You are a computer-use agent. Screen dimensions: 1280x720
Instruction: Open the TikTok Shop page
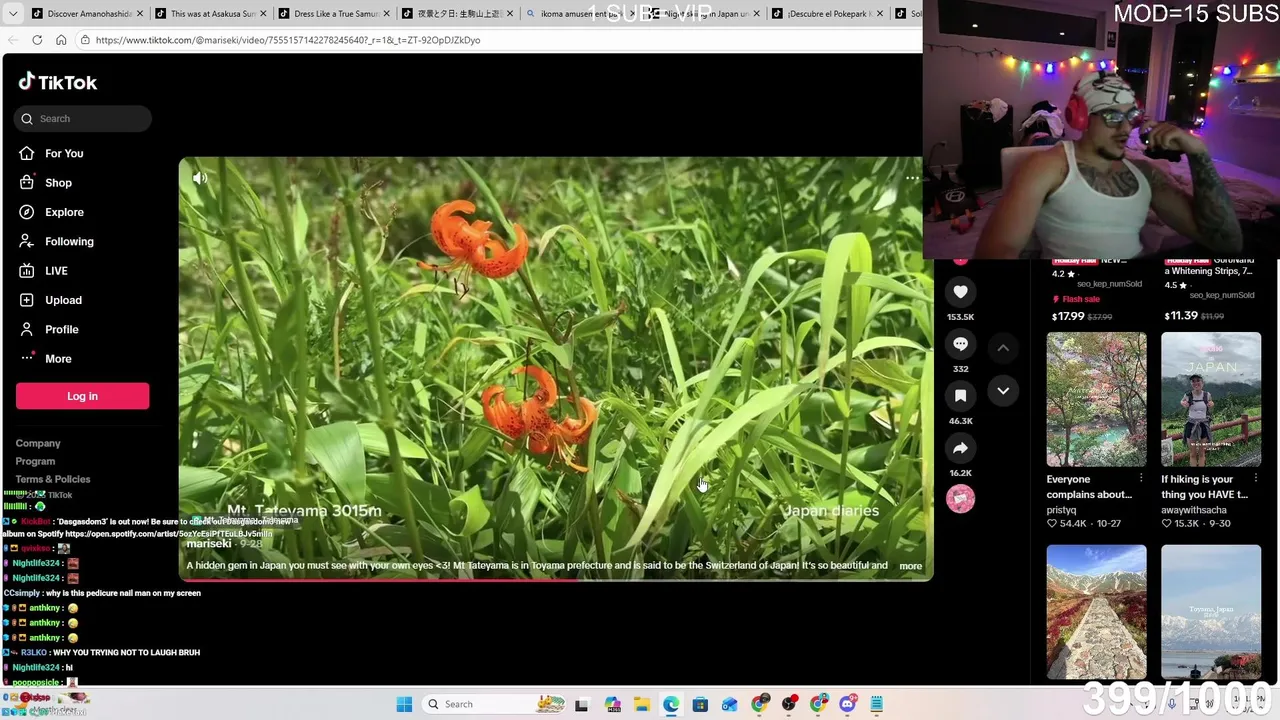pyautogui.click(x=58, y=183)
